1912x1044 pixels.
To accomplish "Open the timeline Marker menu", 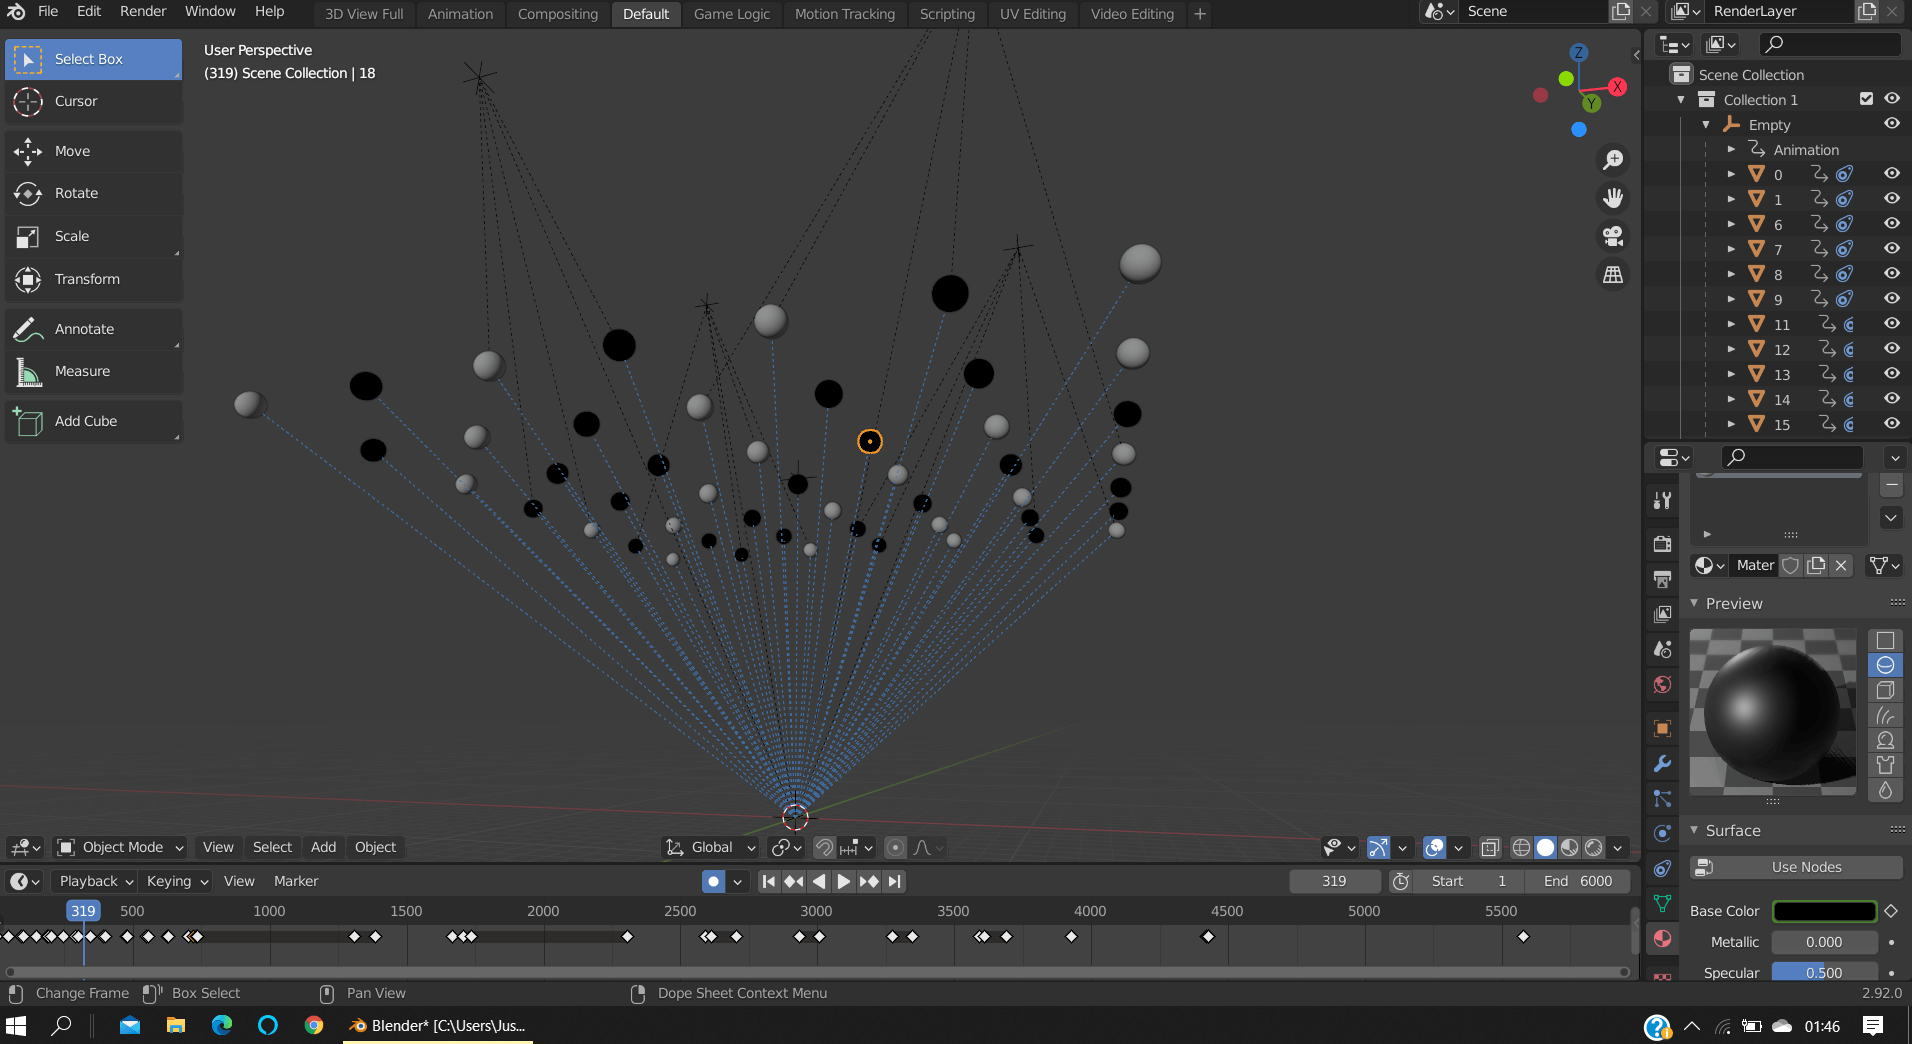I will pos(296,881).
